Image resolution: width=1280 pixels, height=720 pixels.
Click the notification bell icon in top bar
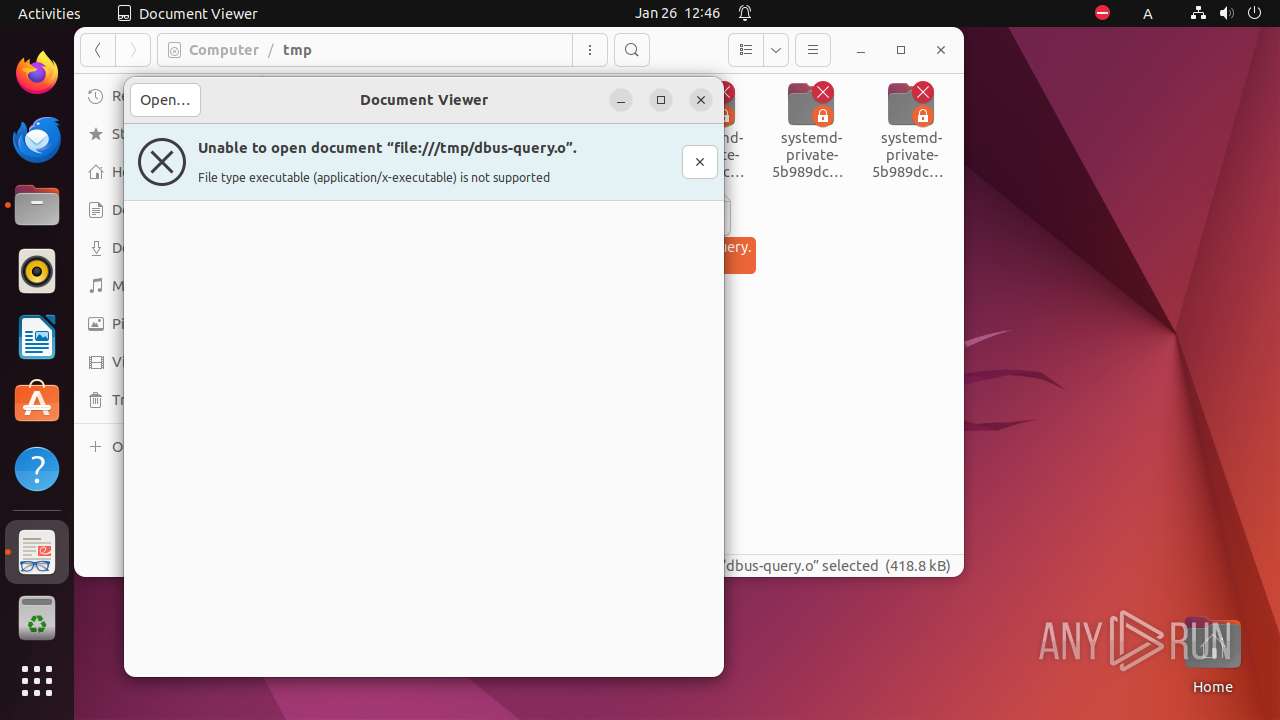pos(745,13)
